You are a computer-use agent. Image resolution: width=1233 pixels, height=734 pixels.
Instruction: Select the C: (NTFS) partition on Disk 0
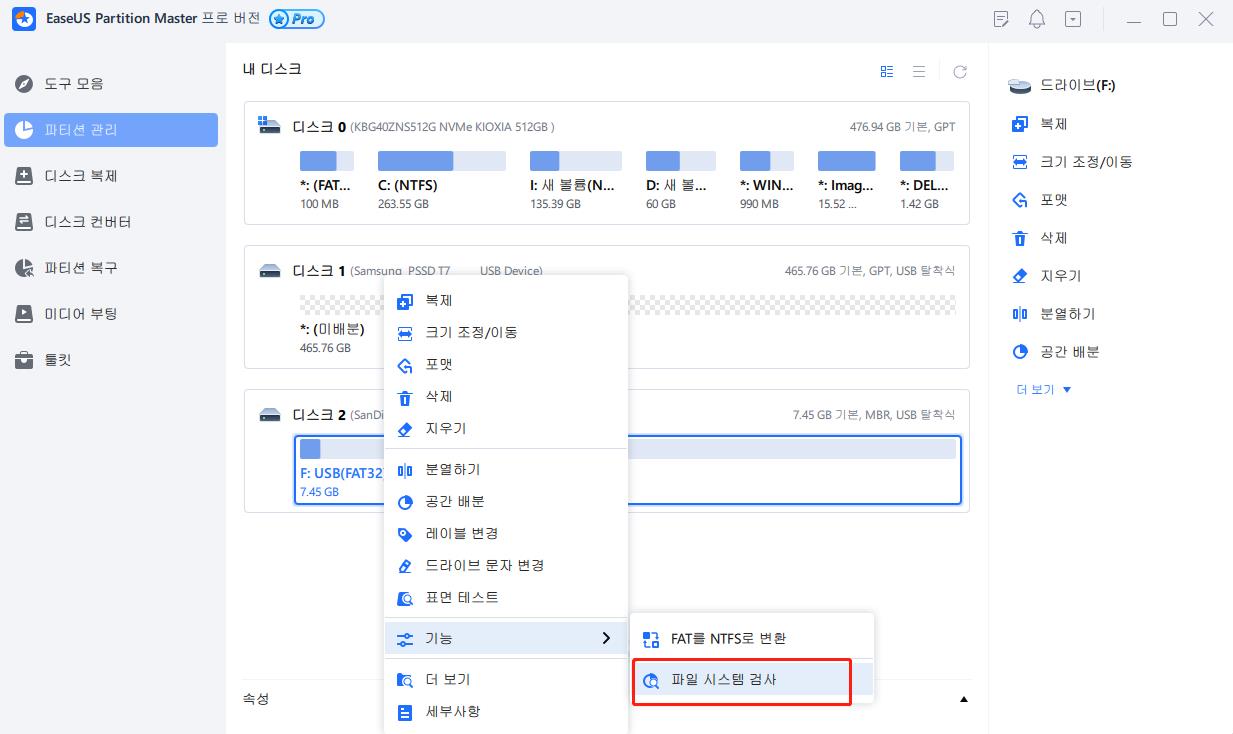tap(441, 180)
